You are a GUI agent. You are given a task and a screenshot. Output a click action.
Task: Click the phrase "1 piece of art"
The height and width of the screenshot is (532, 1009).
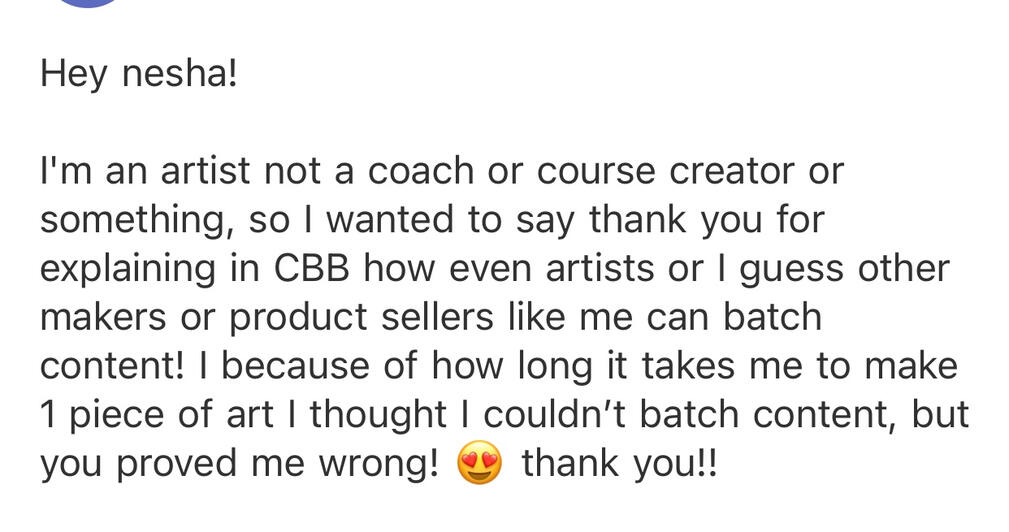157,415
